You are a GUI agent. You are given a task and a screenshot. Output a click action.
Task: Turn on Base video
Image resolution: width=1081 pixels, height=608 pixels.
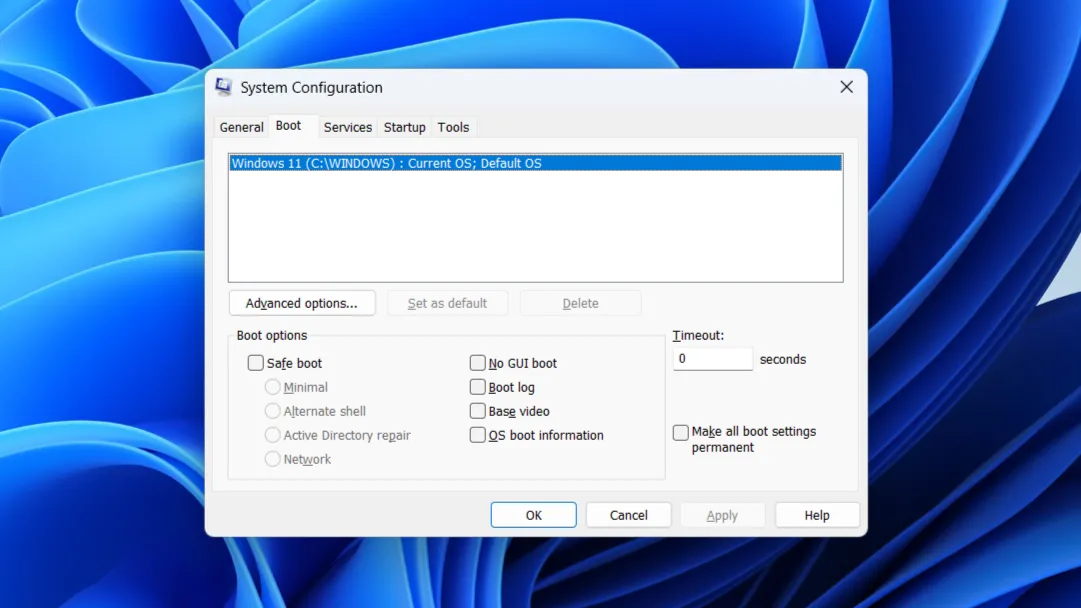tap(478, 411)
